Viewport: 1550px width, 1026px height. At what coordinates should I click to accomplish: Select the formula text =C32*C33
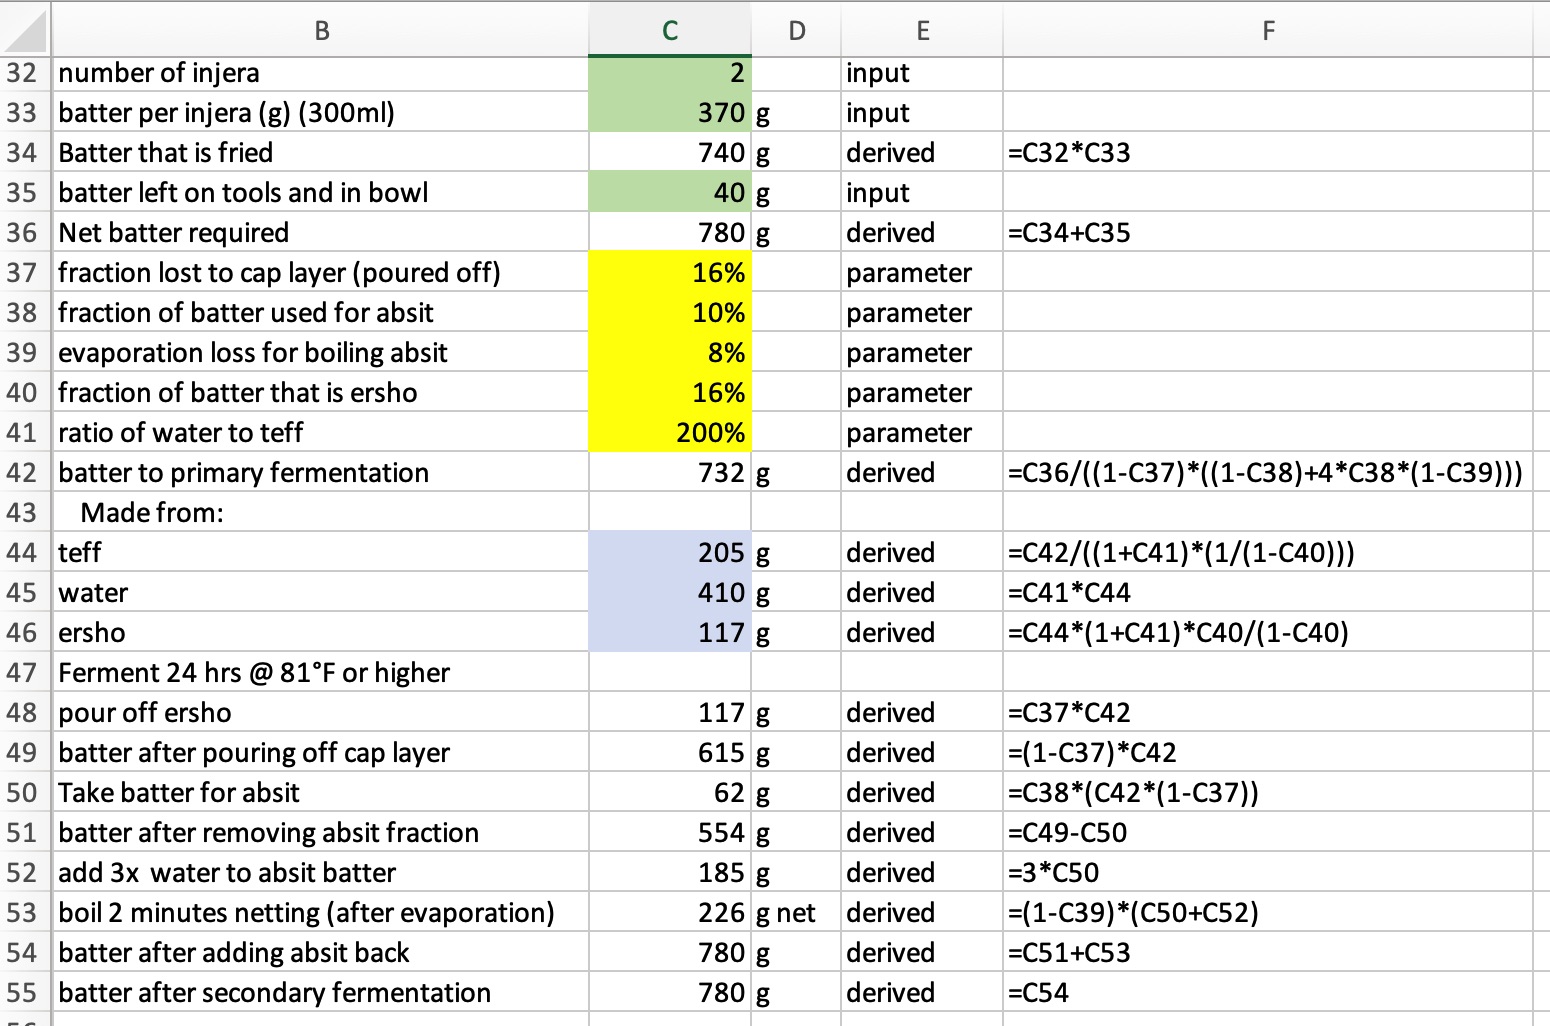point(1069,153)
